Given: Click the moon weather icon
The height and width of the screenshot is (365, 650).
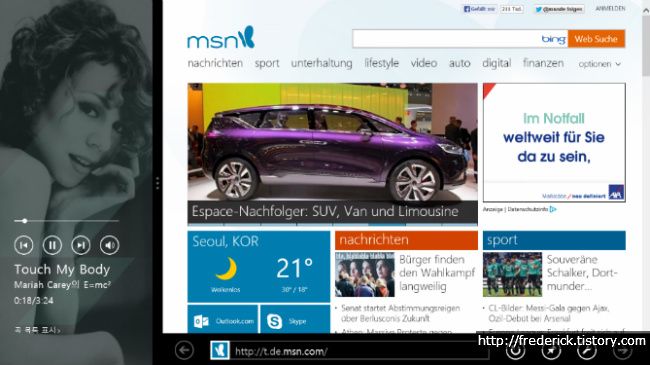Looking at the screenshot, I should (x=226, y=268).
